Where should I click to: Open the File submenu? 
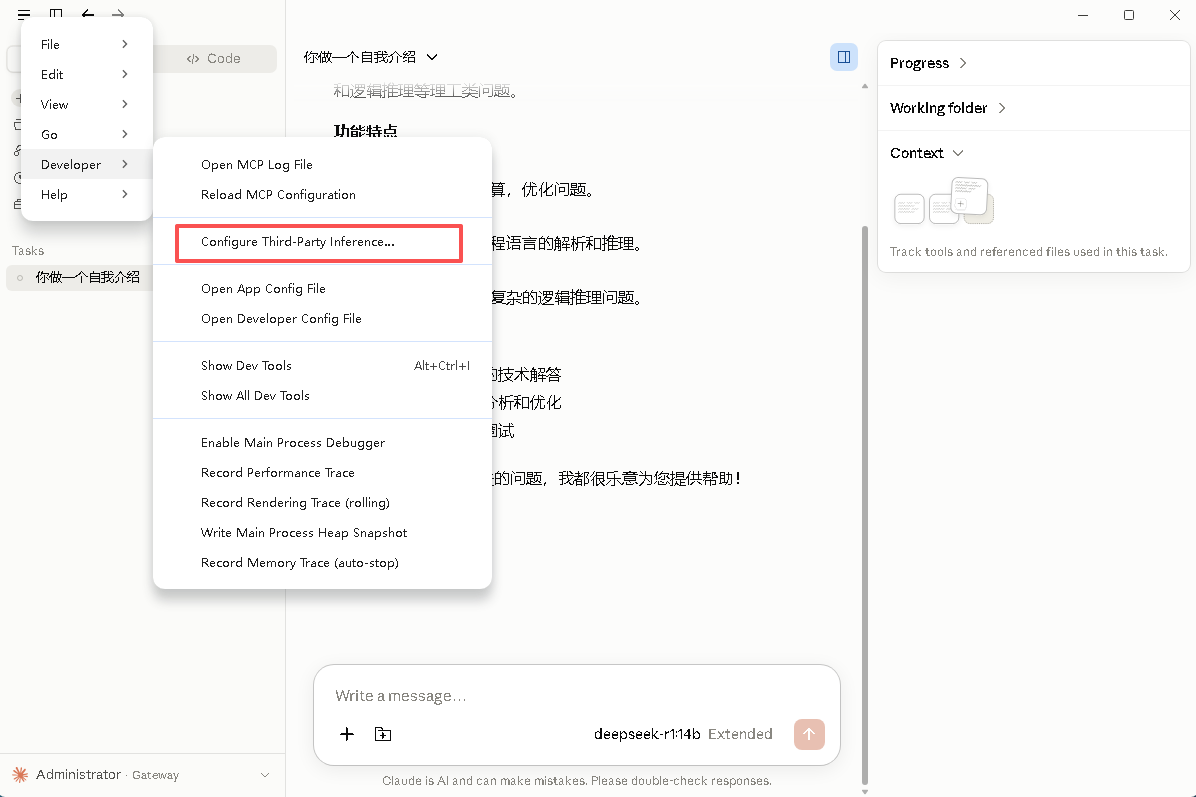[85, 44]
